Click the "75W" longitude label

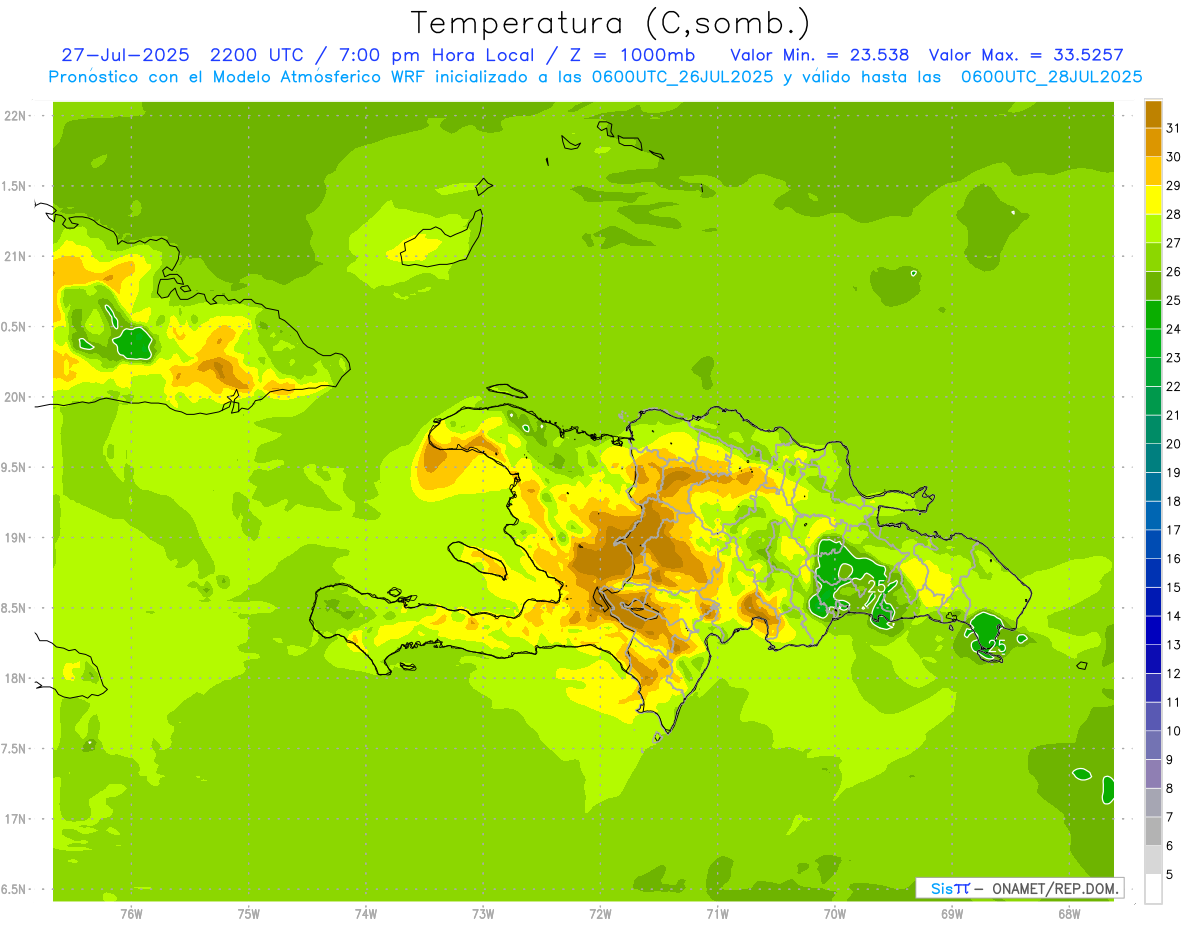pos(249,913)
